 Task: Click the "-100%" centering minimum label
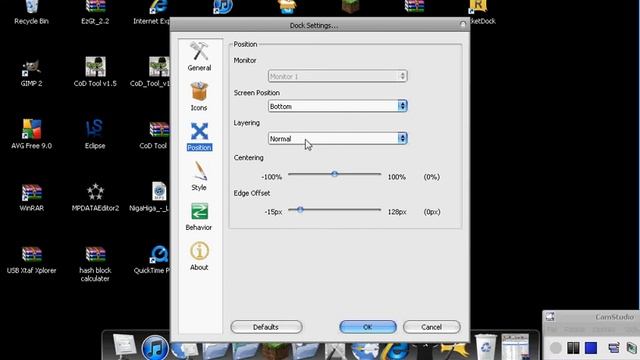271,177
